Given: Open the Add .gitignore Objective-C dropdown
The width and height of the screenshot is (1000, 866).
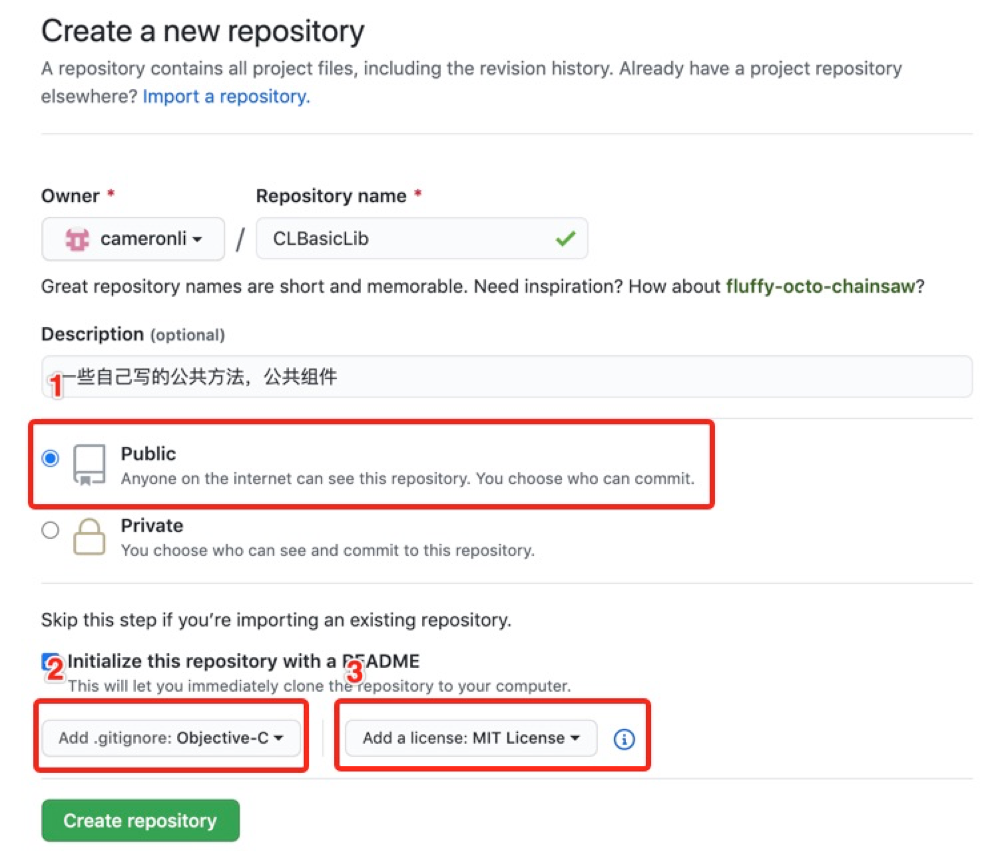Looking at the screenshot, I should point(171,738).
